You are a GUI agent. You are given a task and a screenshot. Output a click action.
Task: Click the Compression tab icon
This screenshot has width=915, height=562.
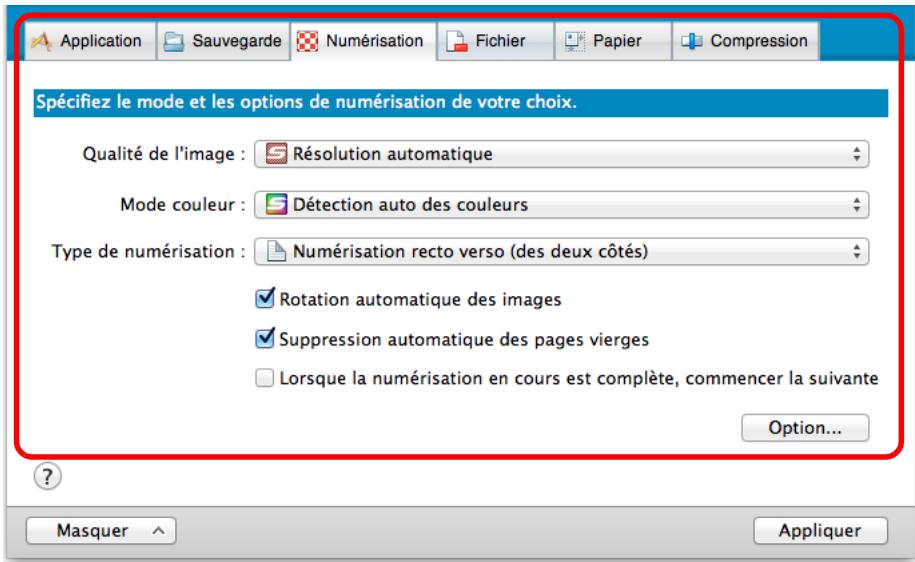[x=691, y=42]
